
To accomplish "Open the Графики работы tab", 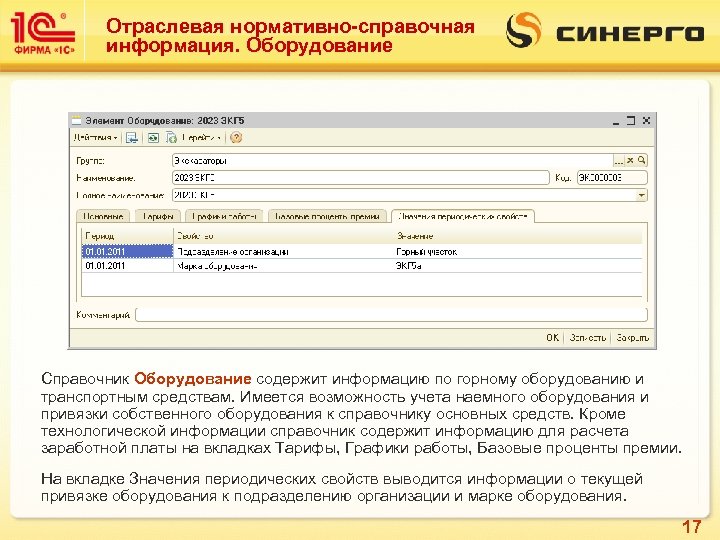I will pyautogui.click(x=224, y=216).
